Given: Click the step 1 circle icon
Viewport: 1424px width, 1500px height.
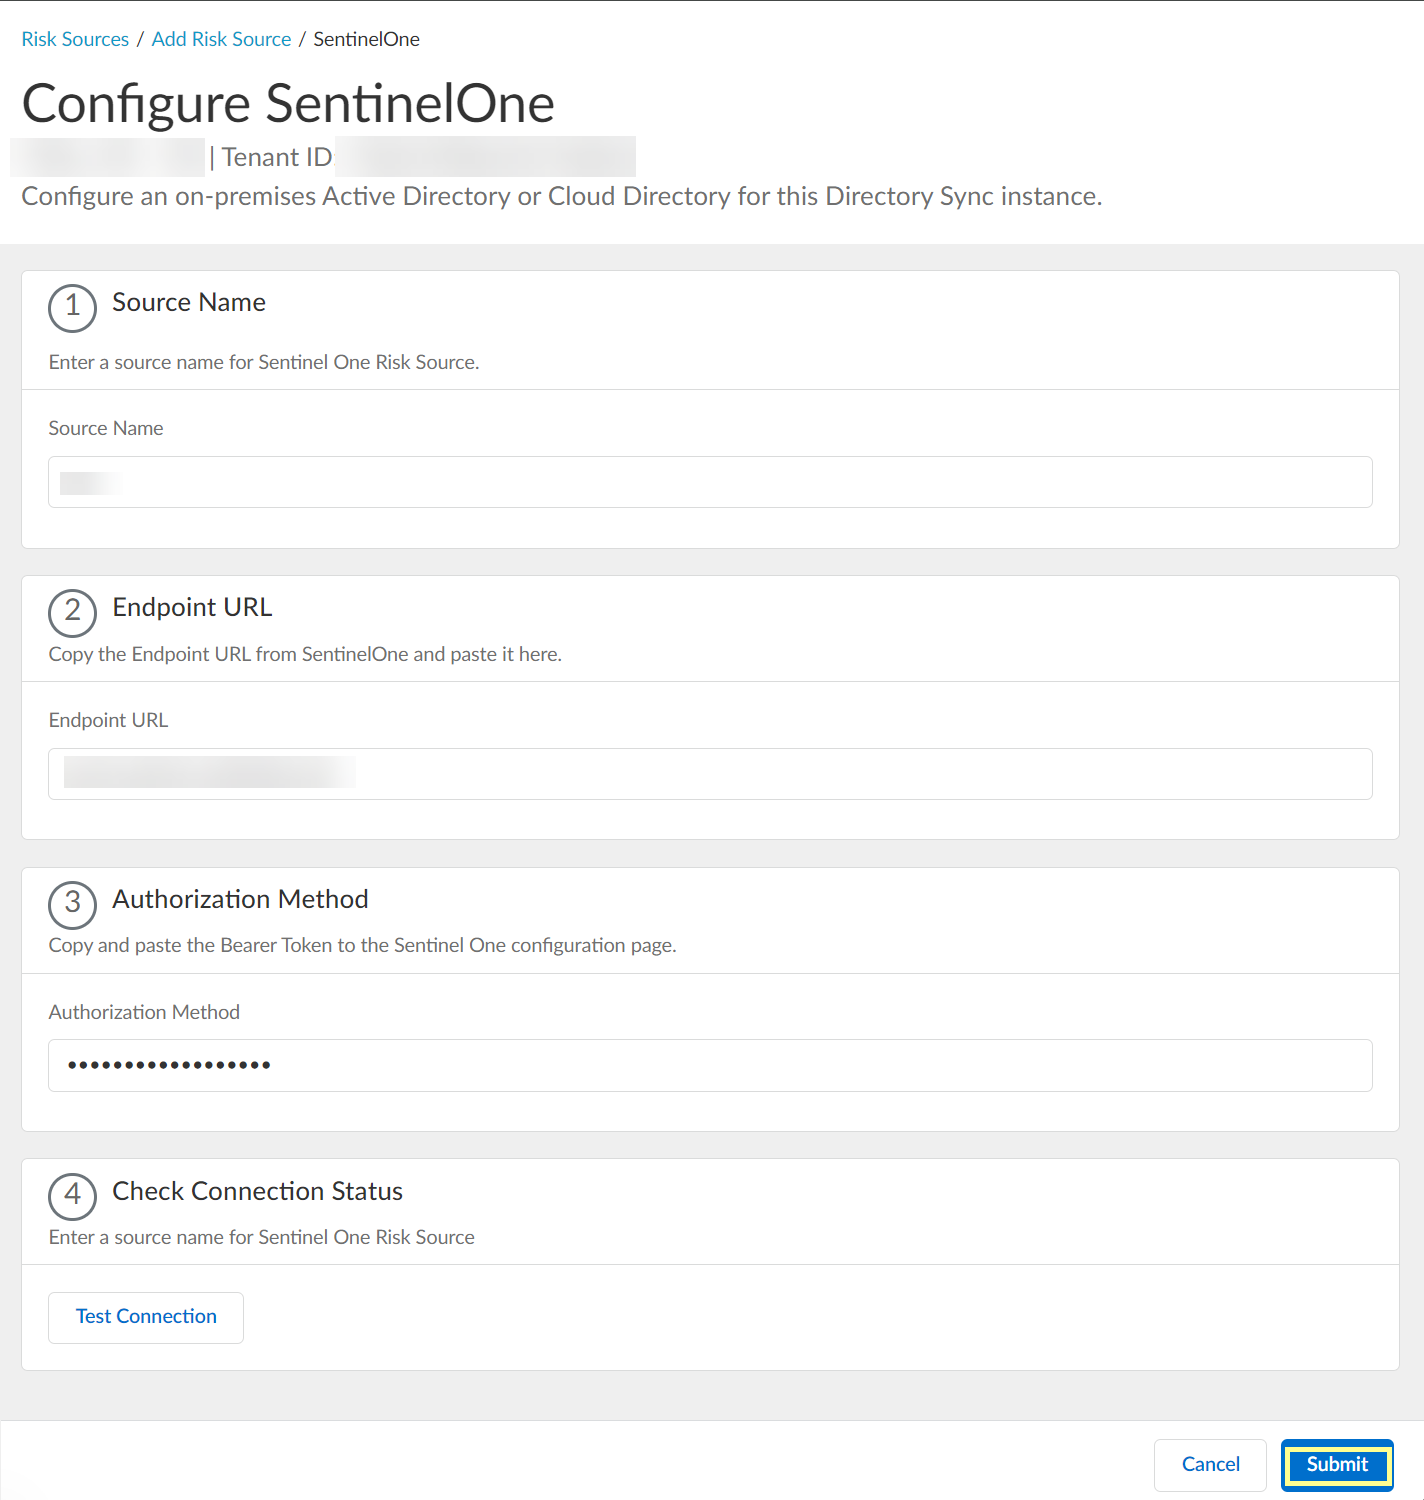Looking at the screenshot, I should pyautogui.click(x=72, y=307).
